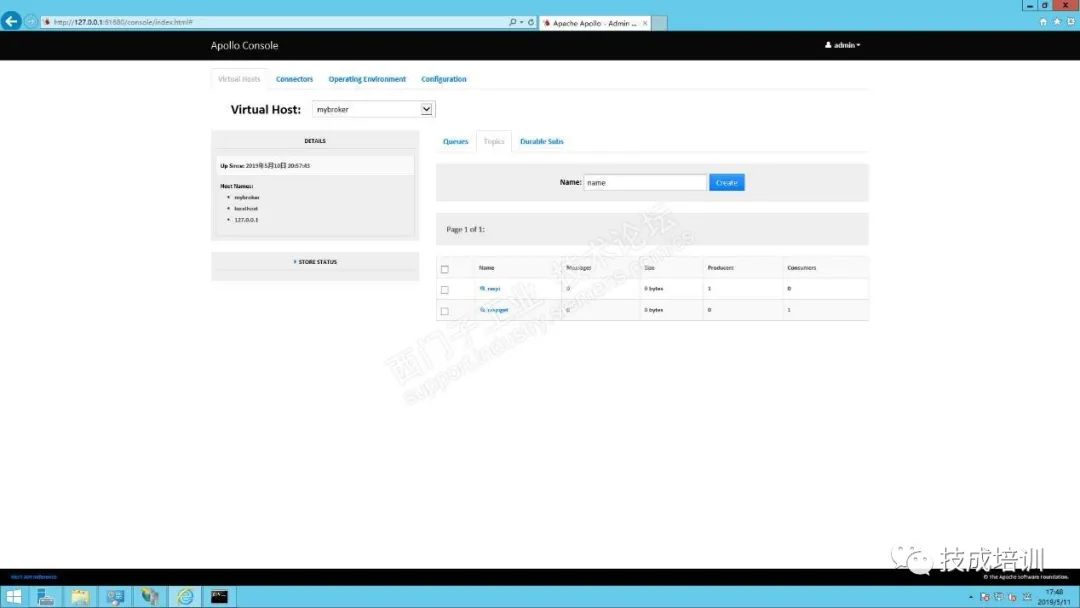Switch to the Queues sub-tab
The height and width of the screenshot is (608, 1080).
pyautogui.click(x=455, y=141)
